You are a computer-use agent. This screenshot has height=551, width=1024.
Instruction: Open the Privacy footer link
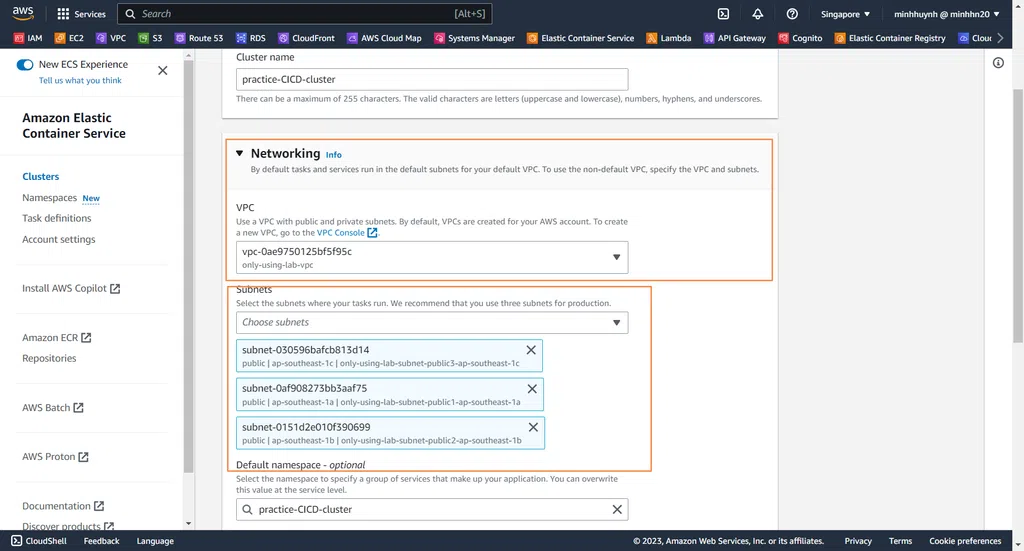[857, 541]
